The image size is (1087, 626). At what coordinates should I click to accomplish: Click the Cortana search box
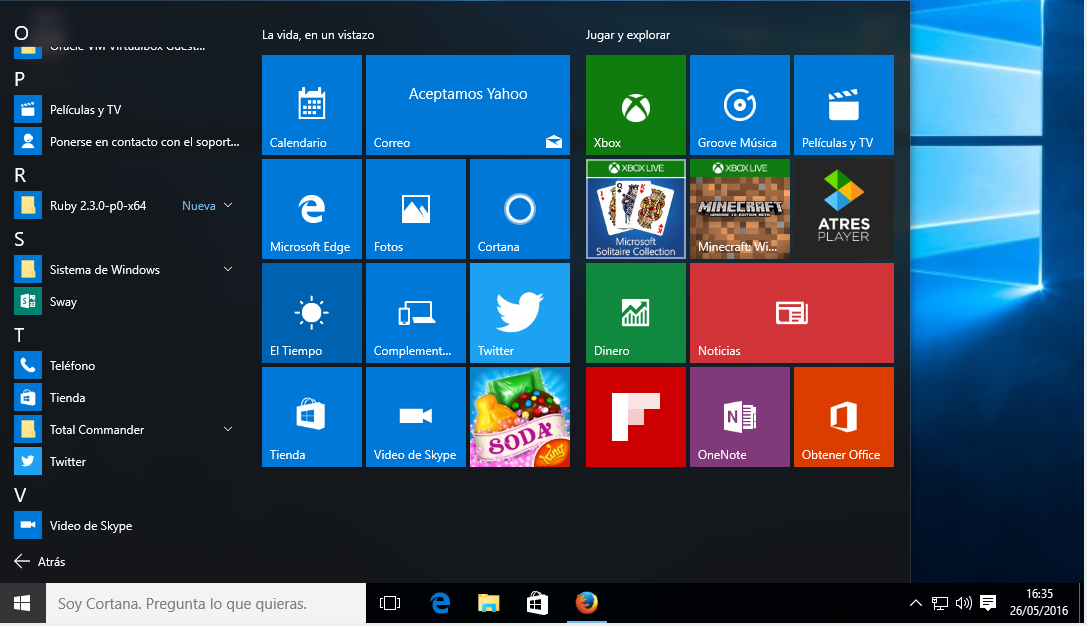coord(200,603)
